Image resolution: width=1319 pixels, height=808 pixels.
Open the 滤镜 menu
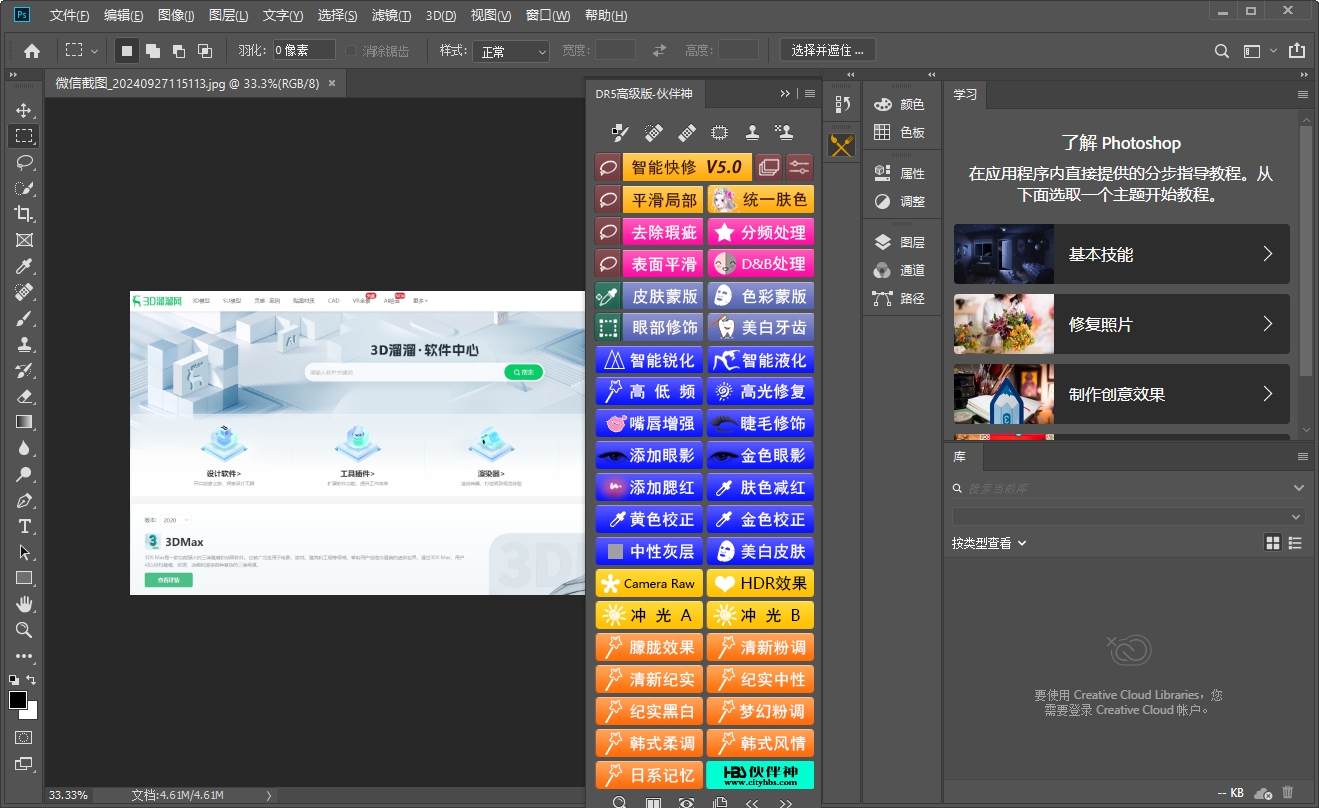pyautogui.click(x=391, y=16)
